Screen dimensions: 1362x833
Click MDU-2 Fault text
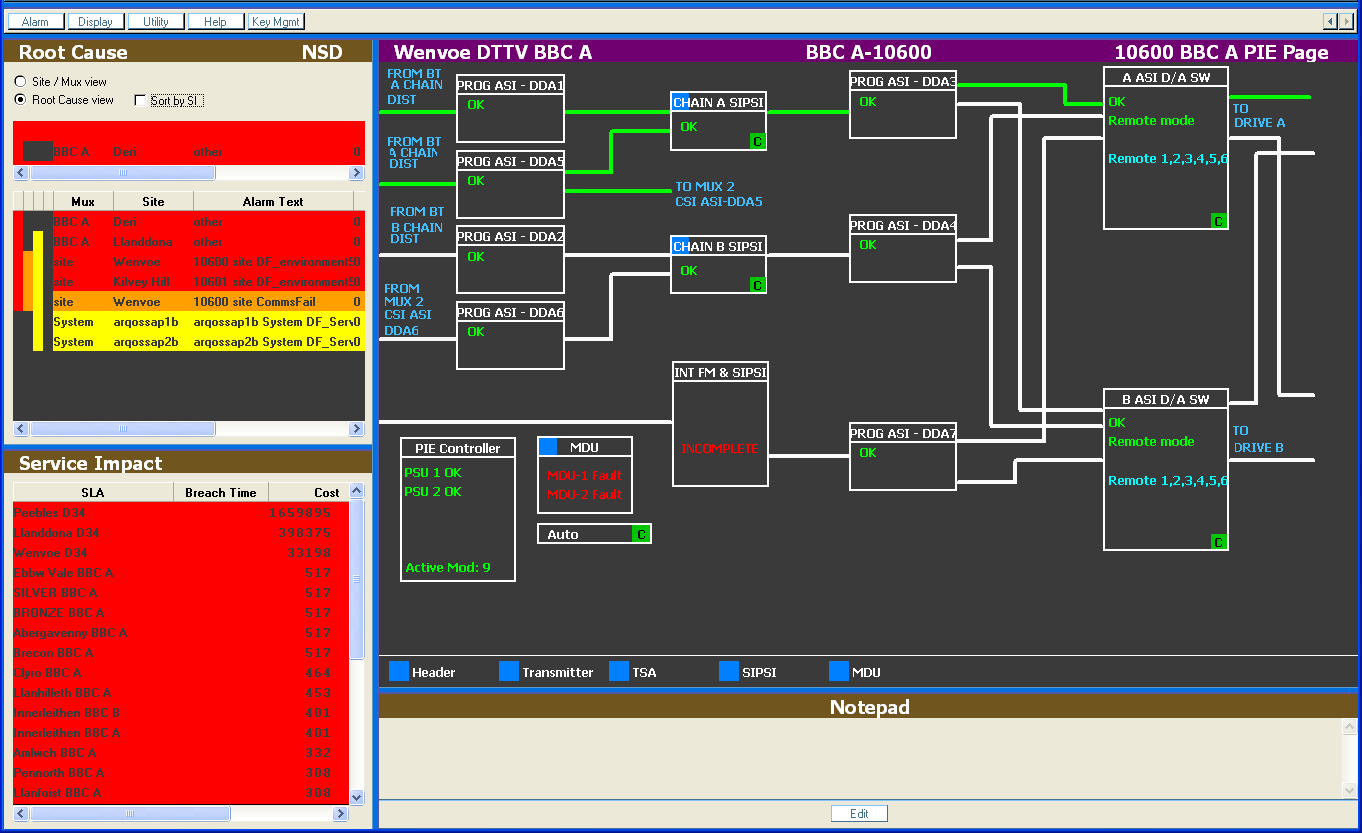tap(584, 494)
